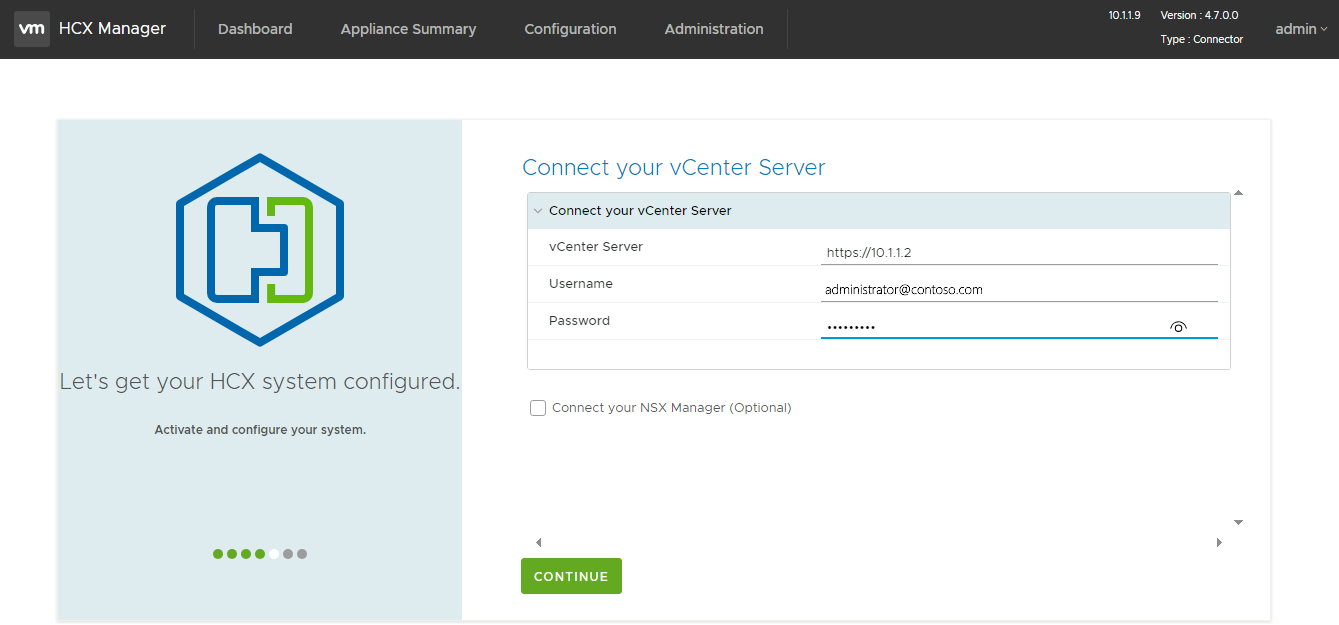
Task: Click the vCenter Server row label
Action: pos(596,246)
